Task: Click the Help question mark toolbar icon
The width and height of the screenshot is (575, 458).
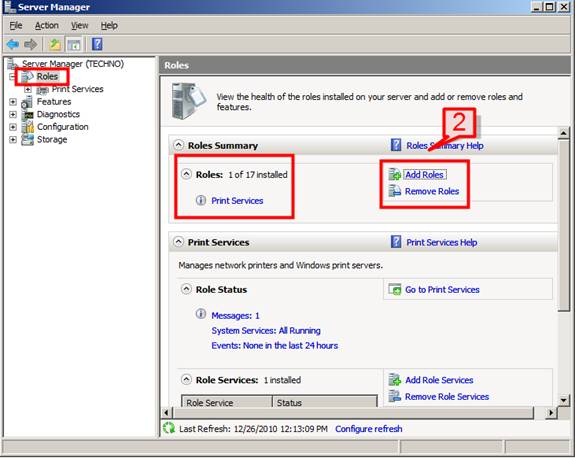Action: click(x=97, y=44)
